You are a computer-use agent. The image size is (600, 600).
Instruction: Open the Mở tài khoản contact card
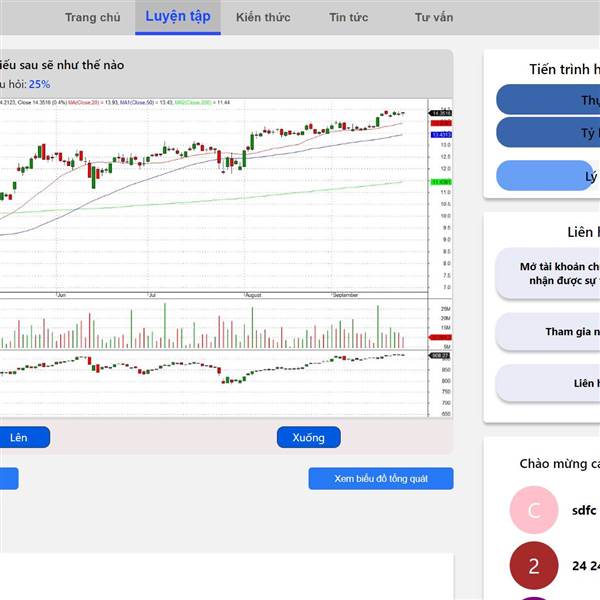pos(548,273)
